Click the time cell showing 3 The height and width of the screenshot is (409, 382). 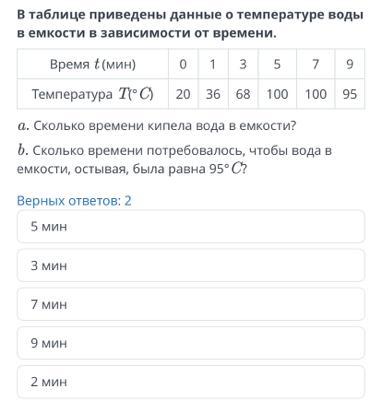coord(243,64)
